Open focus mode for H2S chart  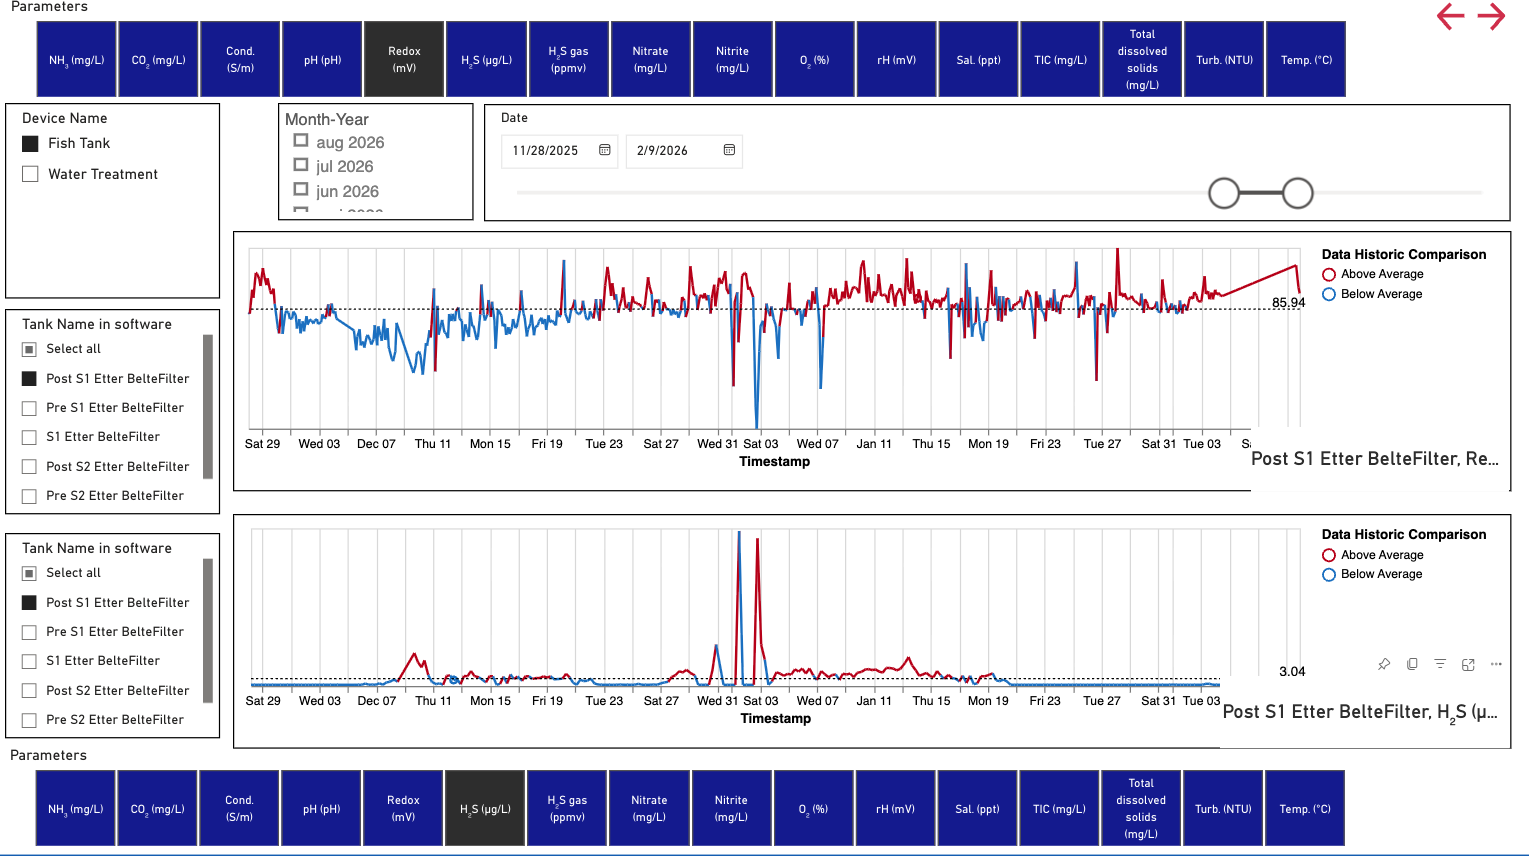click(x=1468, y=664)
